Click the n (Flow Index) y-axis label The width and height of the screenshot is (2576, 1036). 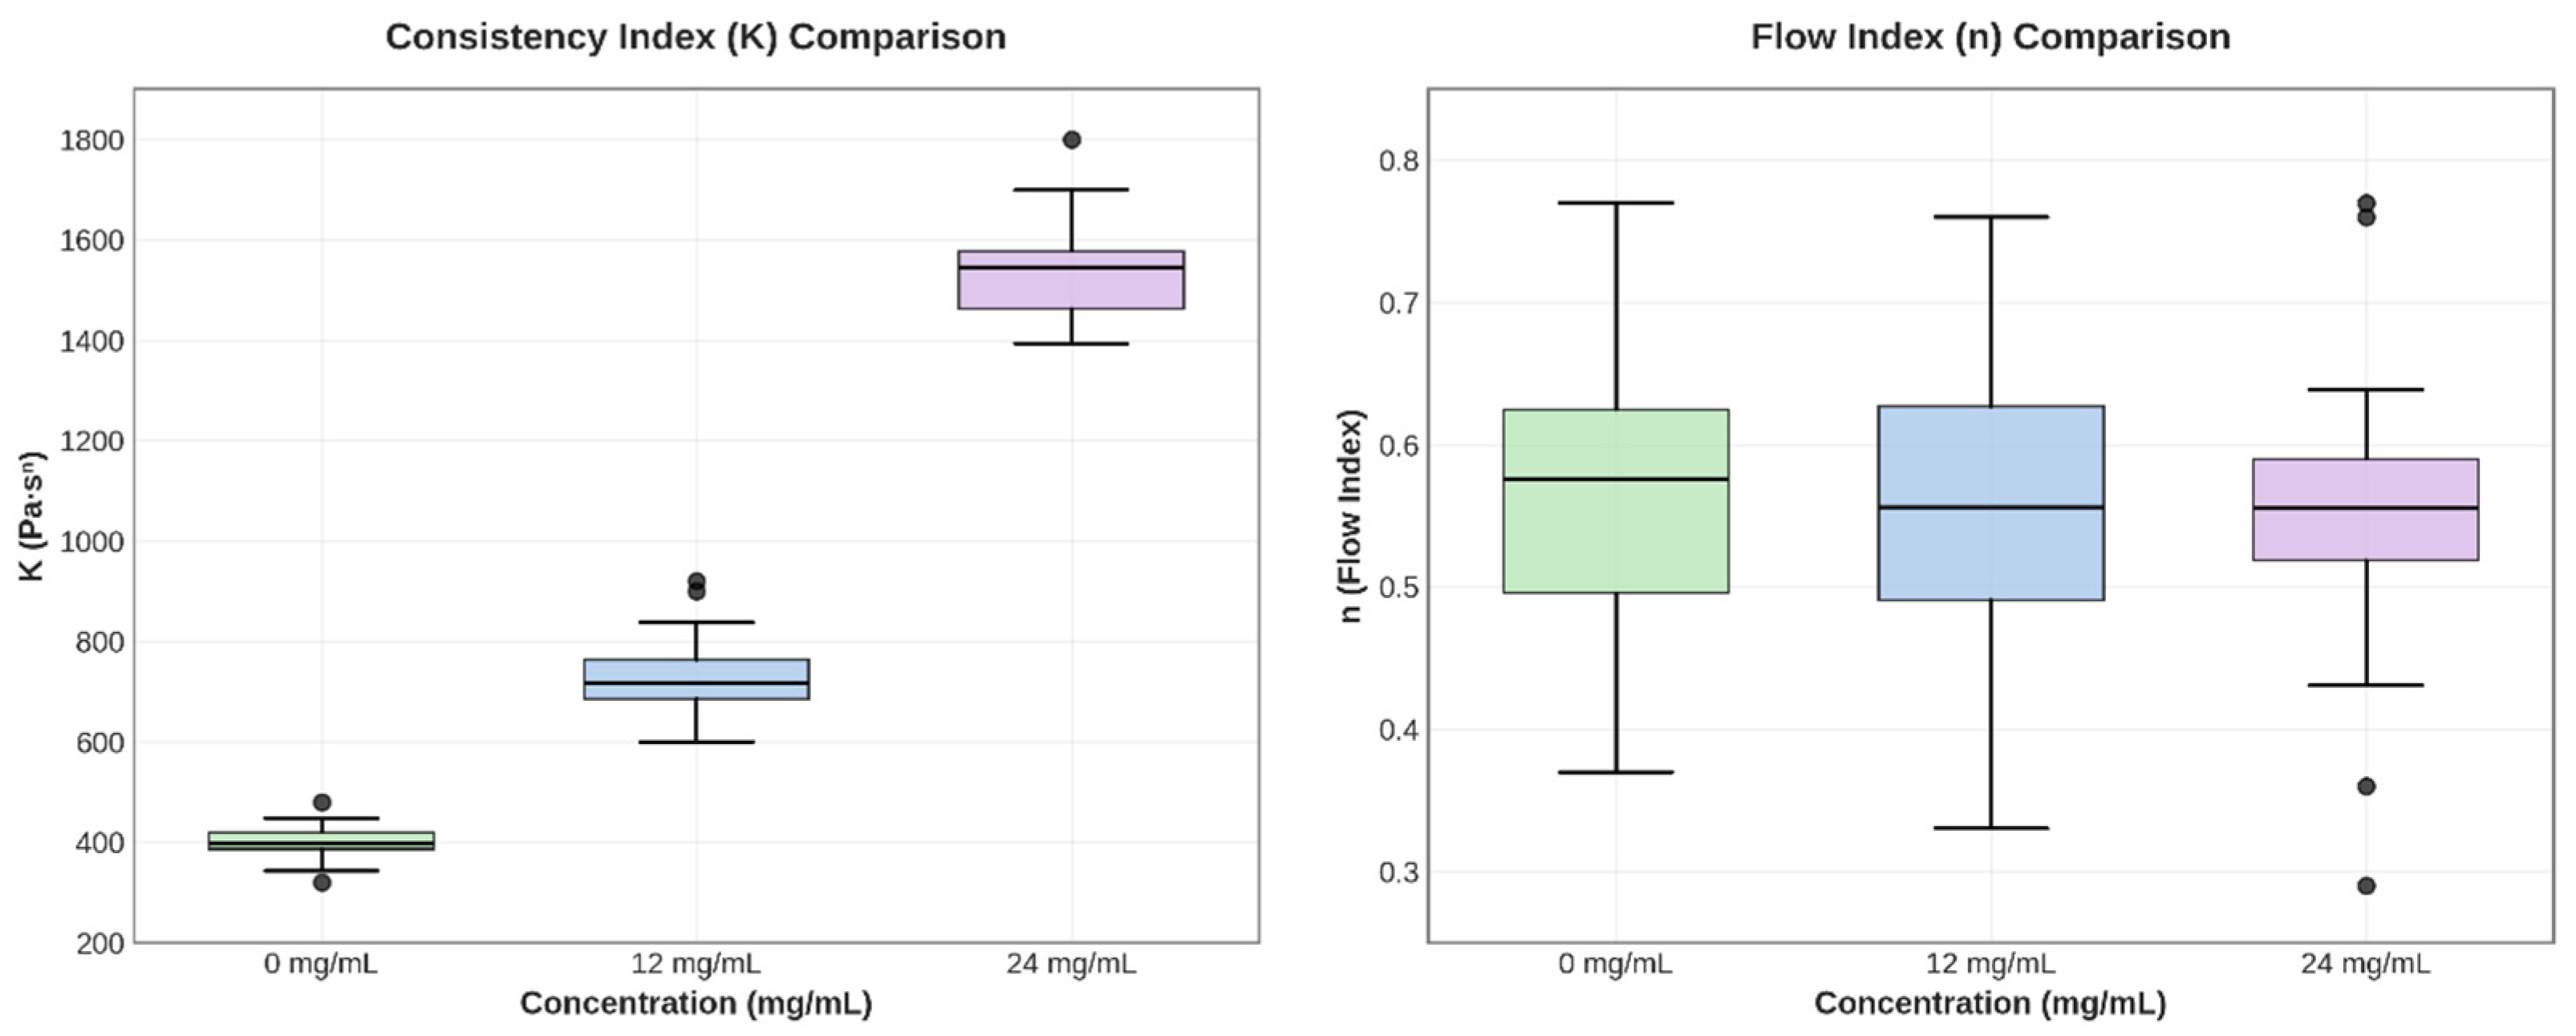[1350, 516]
